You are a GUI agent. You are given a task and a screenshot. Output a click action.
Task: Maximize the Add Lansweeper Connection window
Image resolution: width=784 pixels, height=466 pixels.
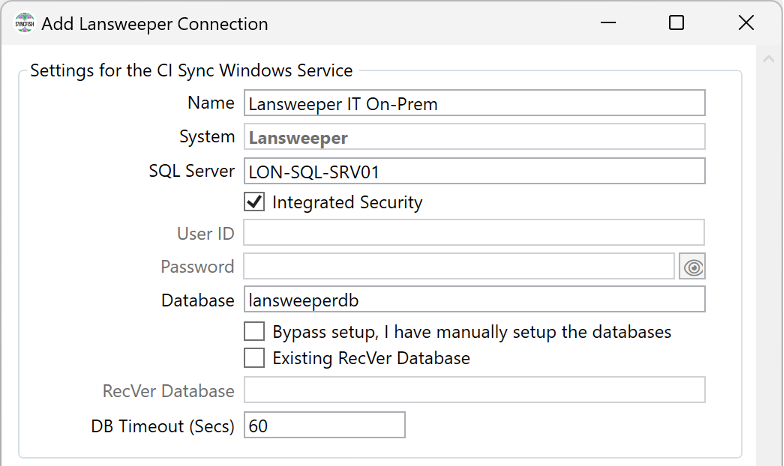[676, 23]
